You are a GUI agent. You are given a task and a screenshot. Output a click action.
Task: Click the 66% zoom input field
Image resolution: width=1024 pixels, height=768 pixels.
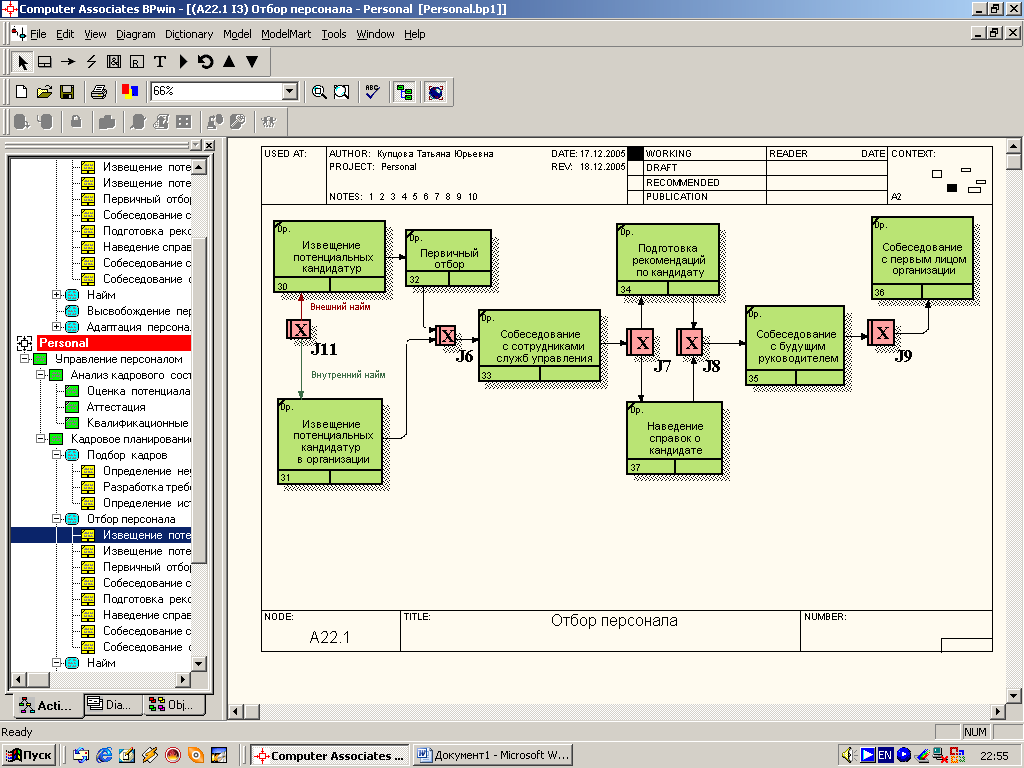[216, 91]
